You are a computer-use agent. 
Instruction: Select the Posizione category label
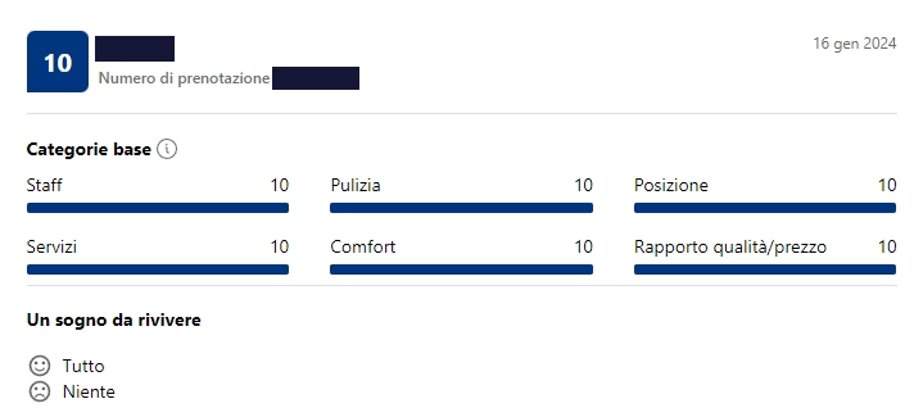tap(671, 186)
